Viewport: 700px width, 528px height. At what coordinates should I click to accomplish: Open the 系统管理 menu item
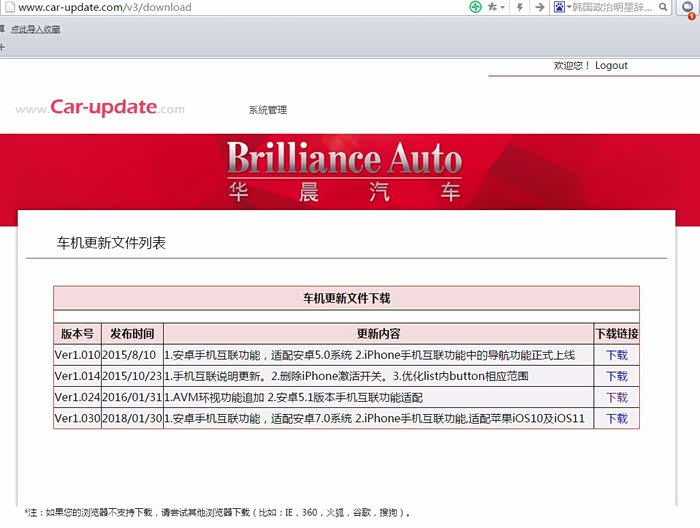coord(268,110)
